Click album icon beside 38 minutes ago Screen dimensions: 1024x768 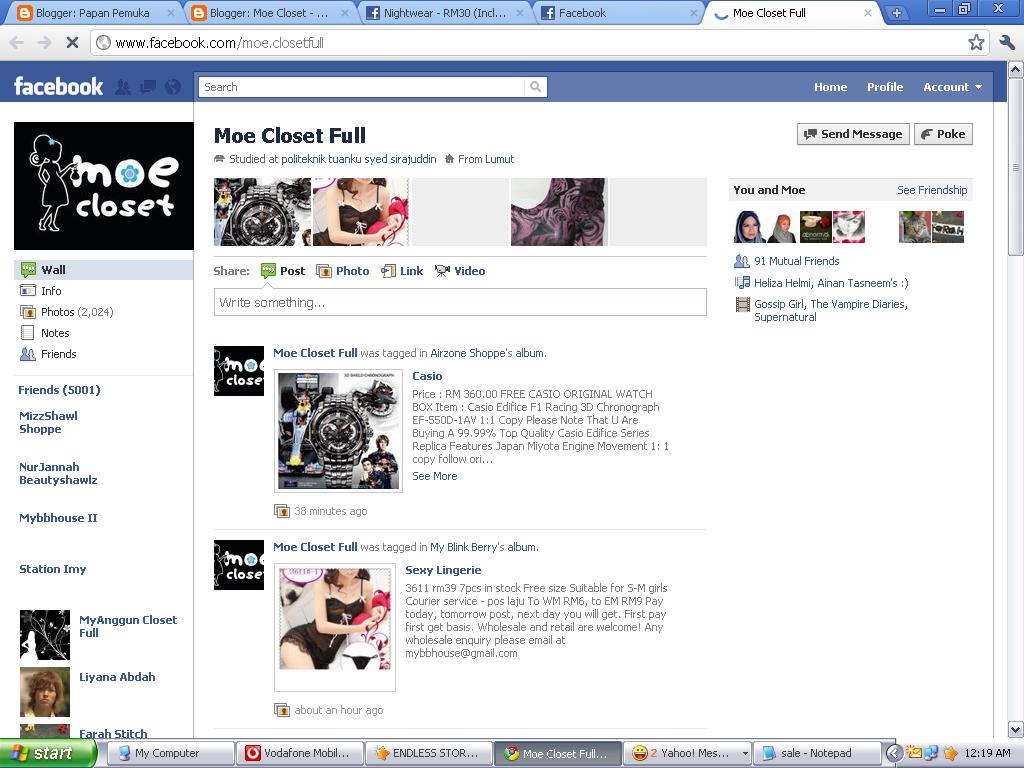281,511
